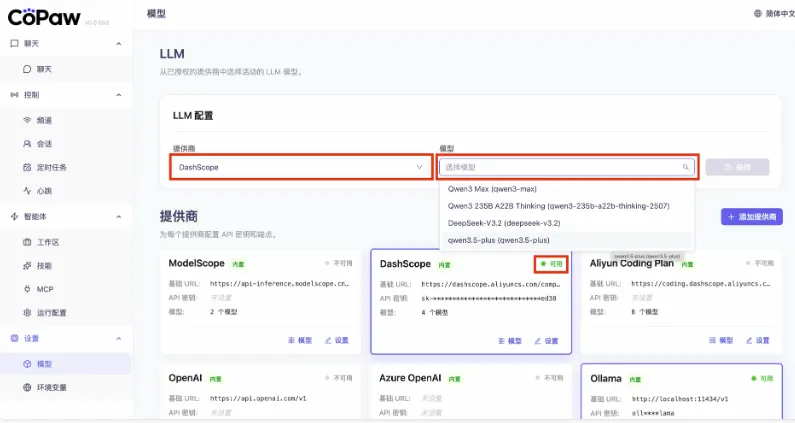The width and height of the screenshot is (795, 423).
Task: Click the wifi icon beside 频道
Action: click(27, 120)
